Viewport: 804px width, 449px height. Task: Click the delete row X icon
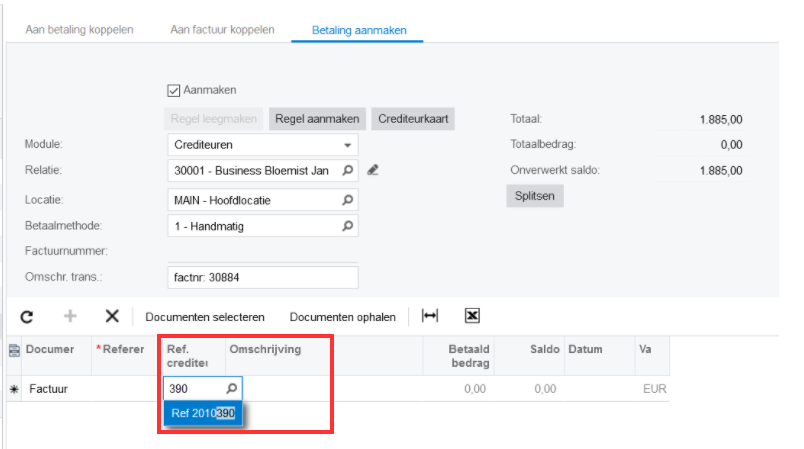point(112,316)
